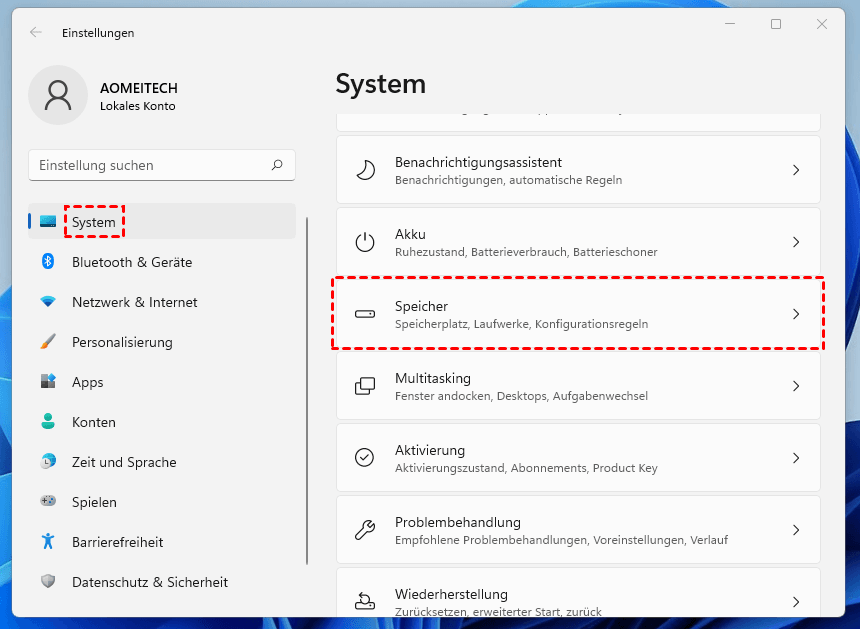Go to Zeit und Sprache
The height and width of the screenshot is (629, 860).
click(x=124, y=462)
